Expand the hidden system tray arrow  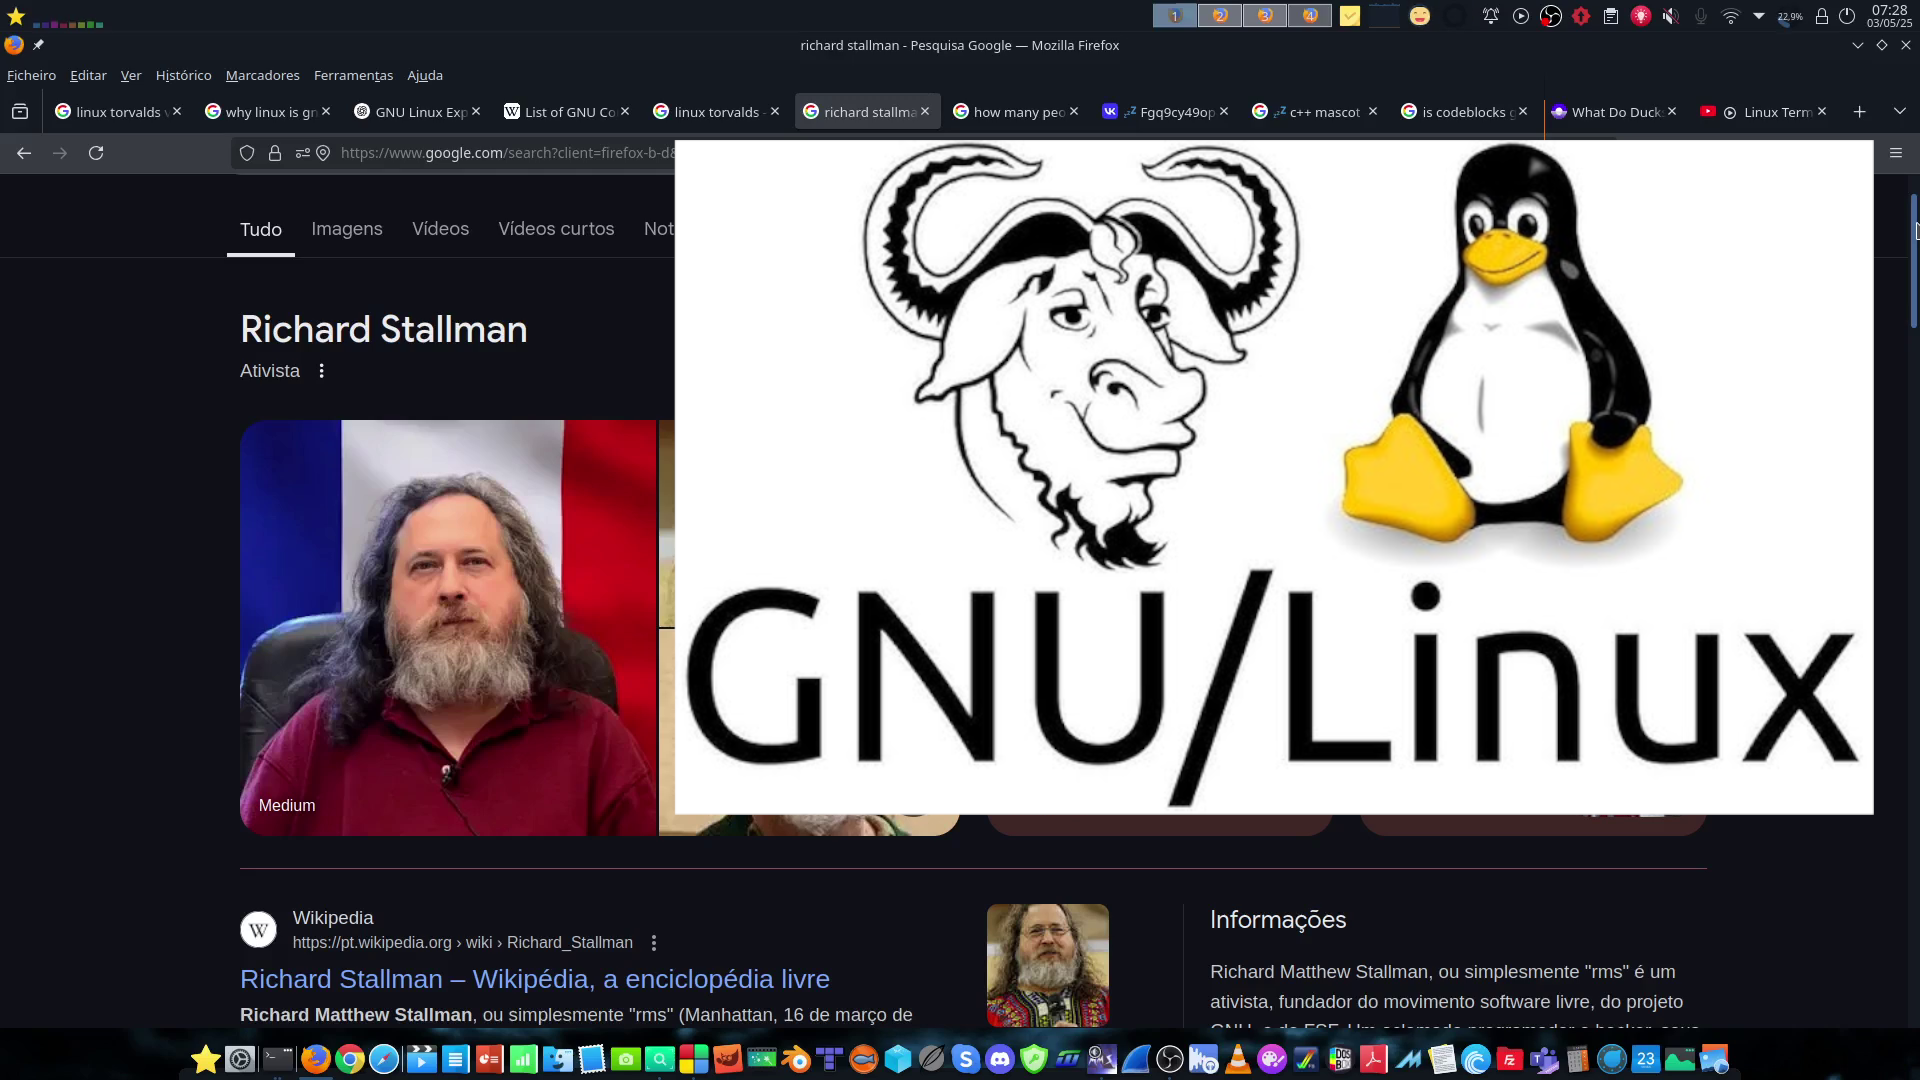pyautogui.click(x=1759, y=16)
